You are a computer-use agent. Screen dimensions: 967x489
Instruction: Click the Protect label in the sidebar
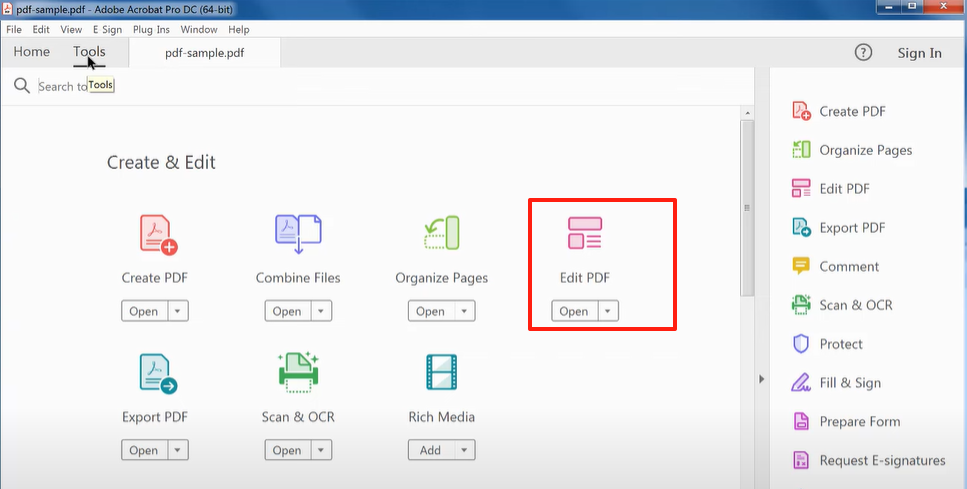(x=841, y=343)
